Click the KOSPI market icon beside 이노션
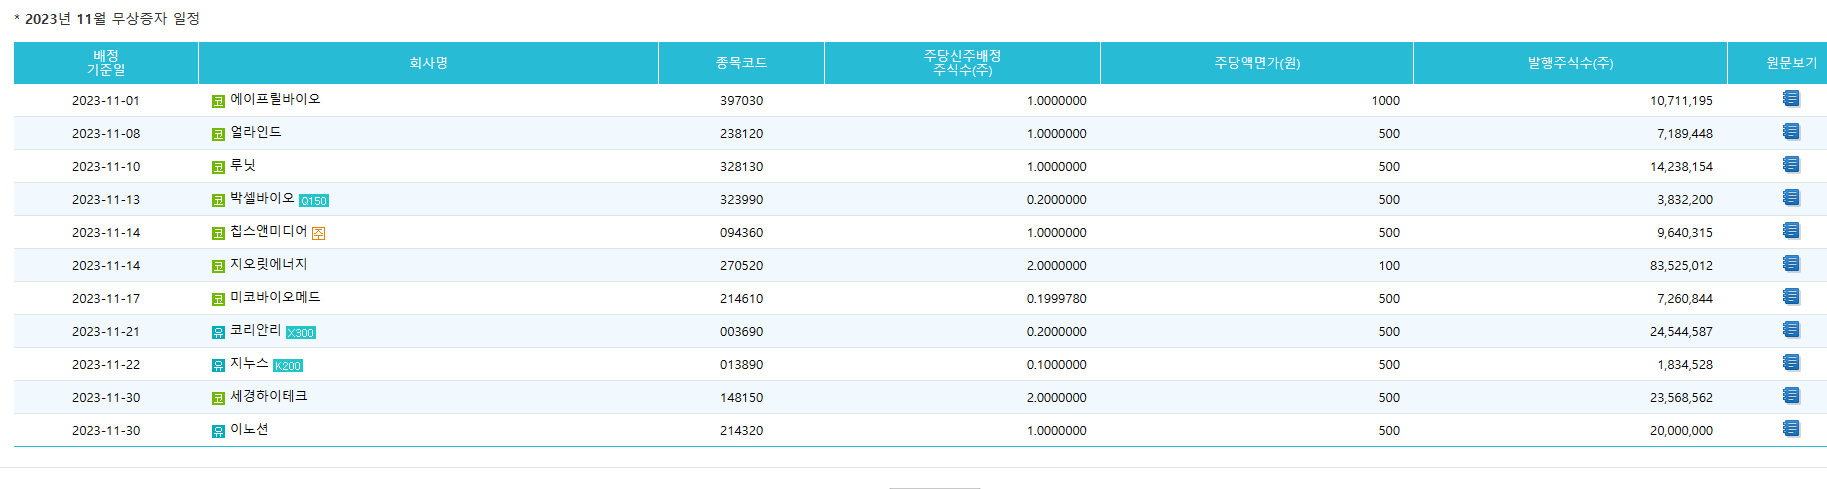 coord(218,431)
